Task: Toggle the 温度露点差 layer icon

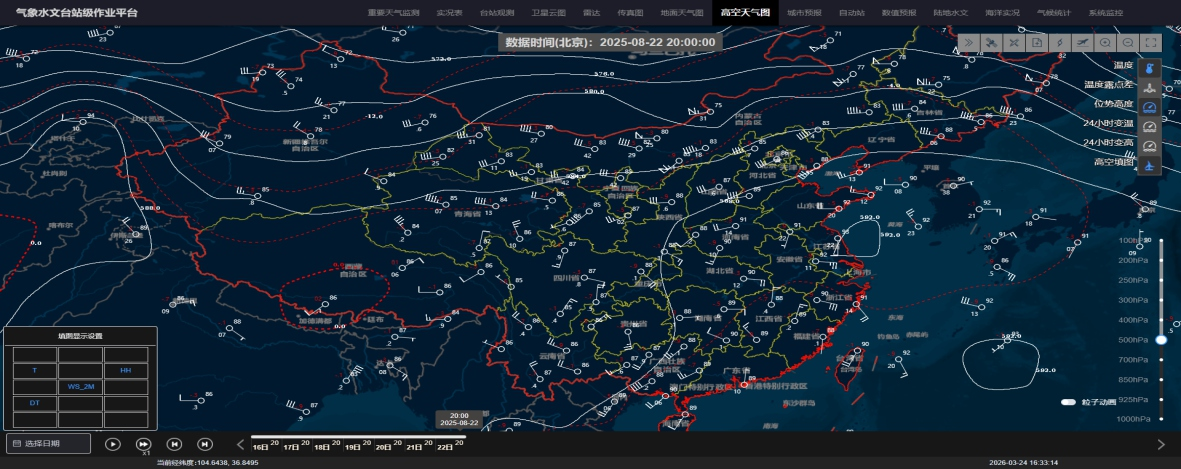Action: (1149, 88)
